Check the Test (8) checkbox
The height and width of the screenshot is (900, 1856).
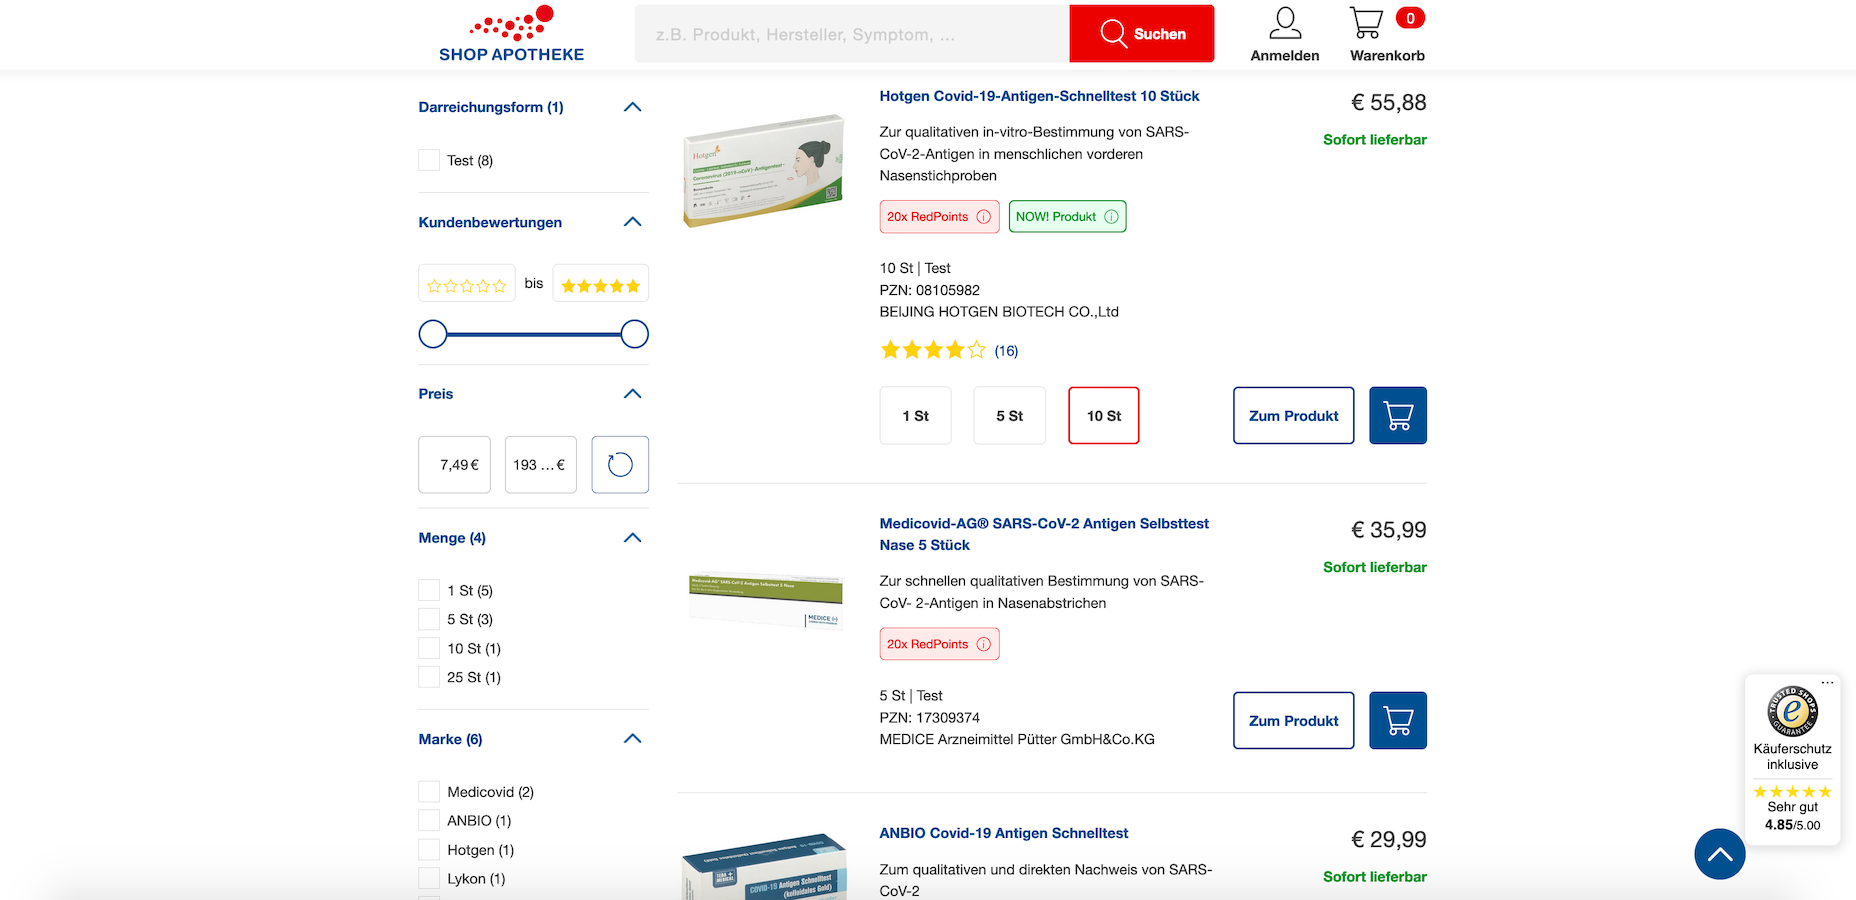coord(429,161)
